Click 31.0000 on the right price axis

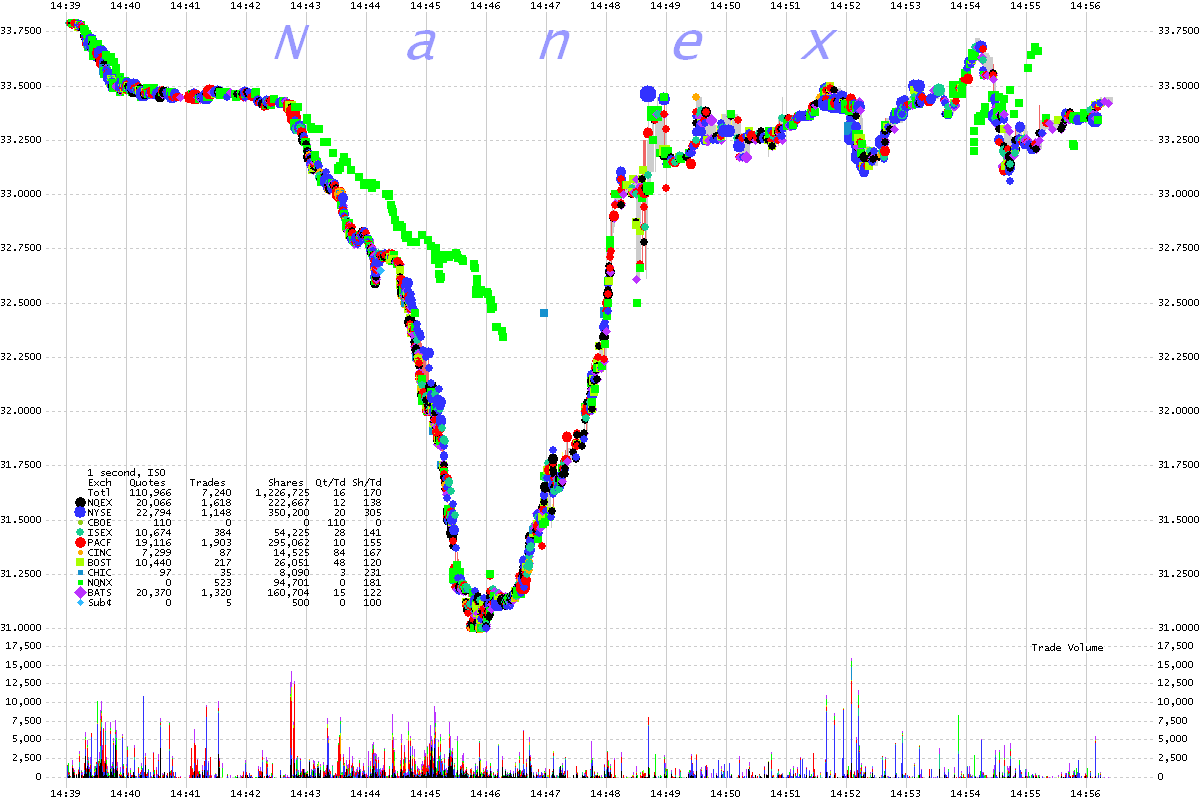pyautogui.click(x=1177, y=628)
